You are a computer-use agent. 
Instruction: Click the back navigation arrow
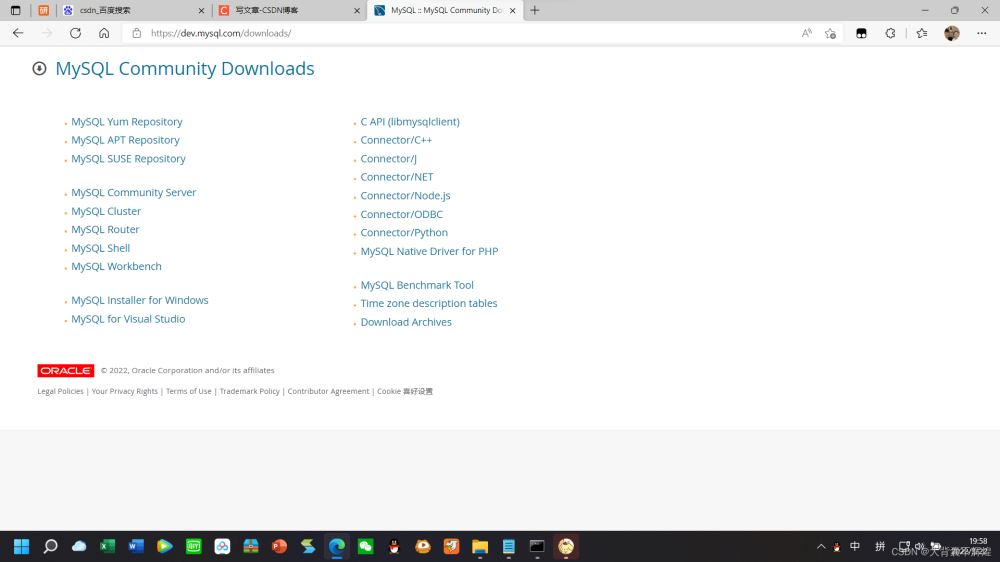pyautogui.click(x=18, y=33)
